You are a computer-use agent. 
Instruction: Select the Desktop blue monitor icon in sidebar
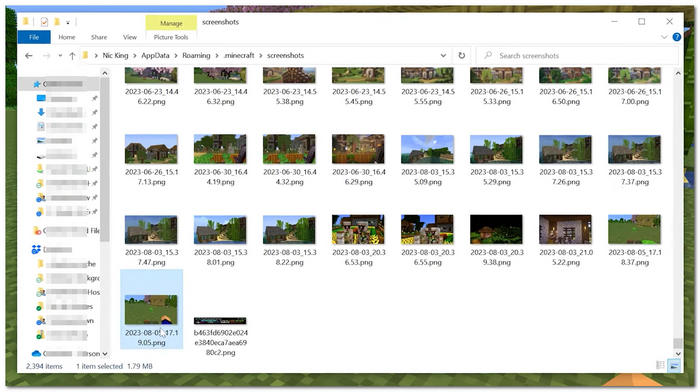click(x=41, y=98)
